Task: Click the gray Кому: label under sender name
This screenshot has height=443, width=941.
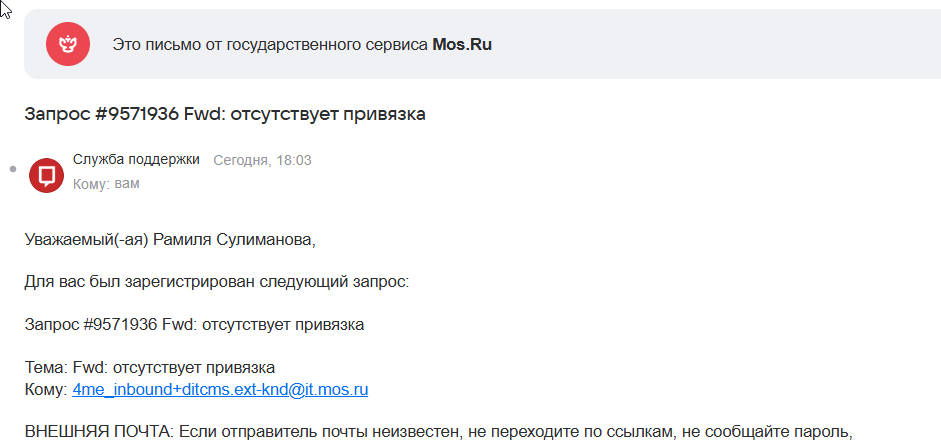Action: coord(91,184)
